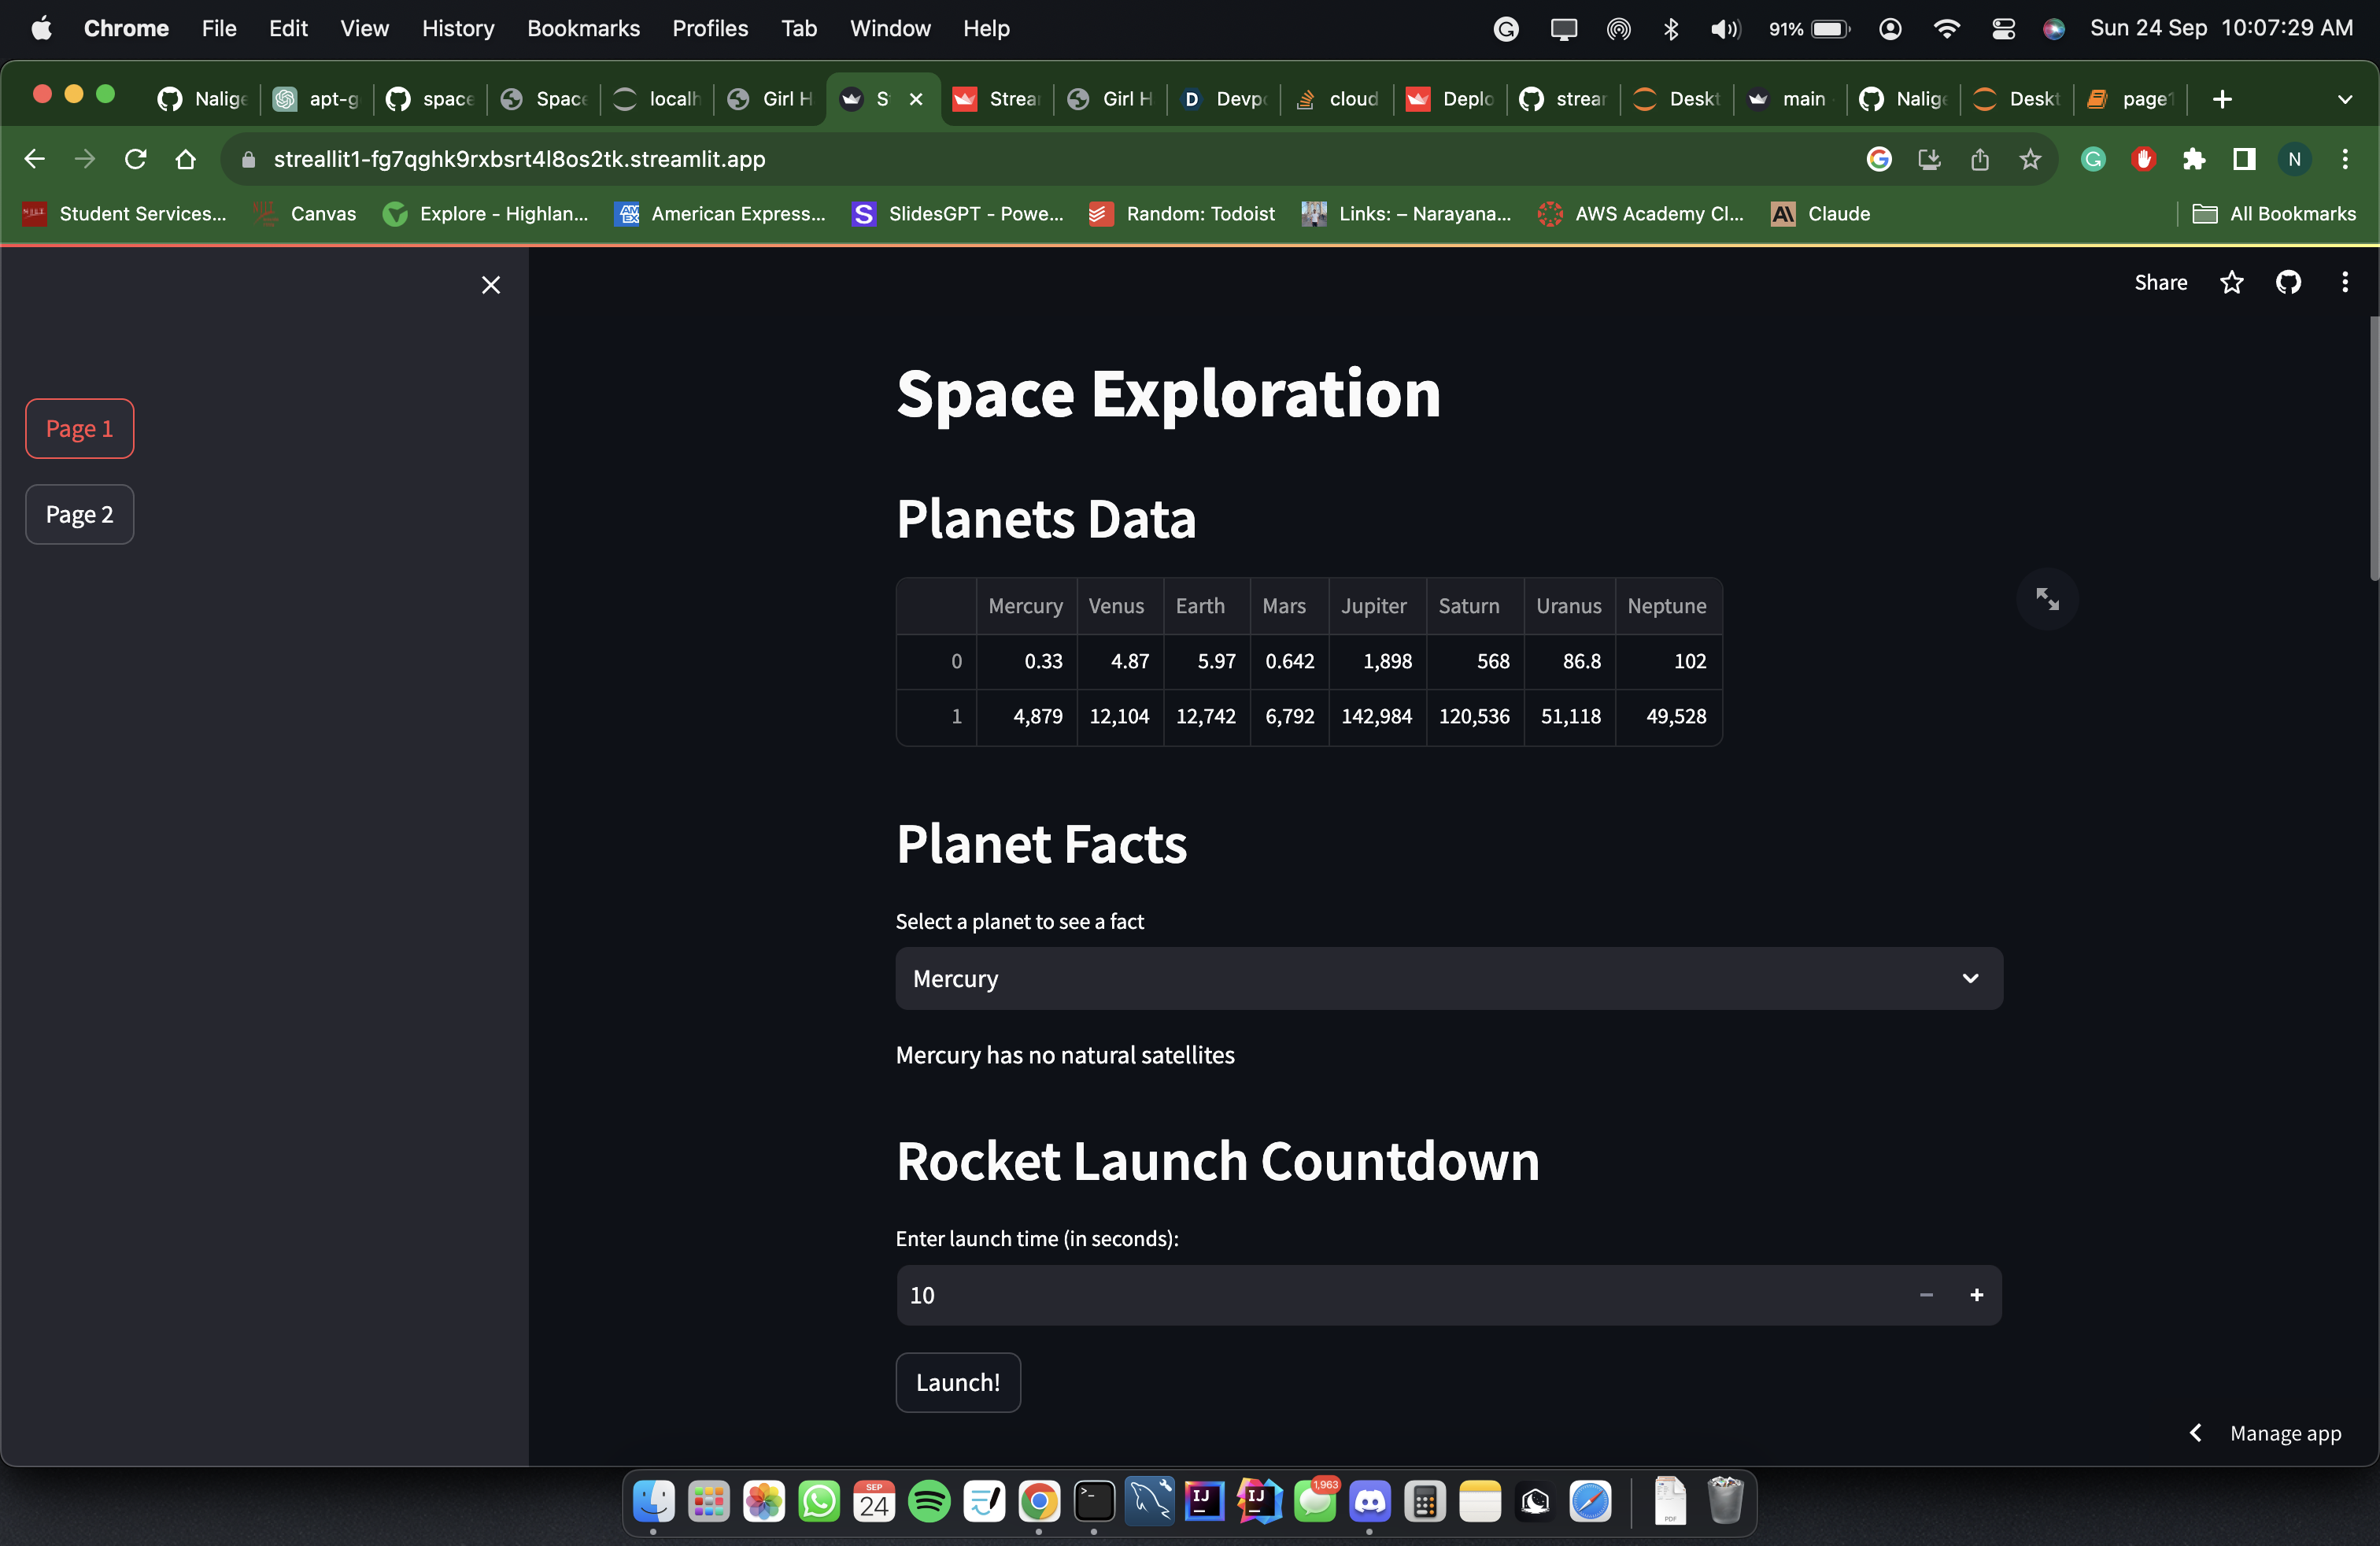Image resolution: width=2380 pixels, height=1546 pixels.
Task: Click the Launch! button
Action: click(x=957, y=1382)
